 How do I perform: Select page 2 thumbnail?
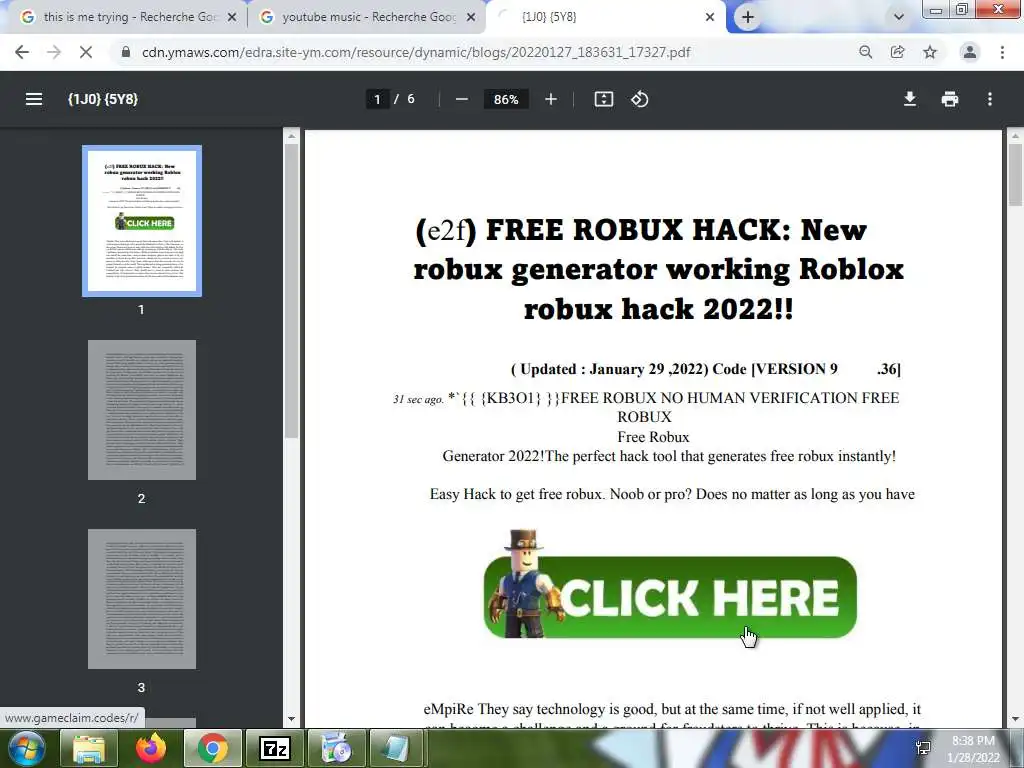click(x=142, y=409)
